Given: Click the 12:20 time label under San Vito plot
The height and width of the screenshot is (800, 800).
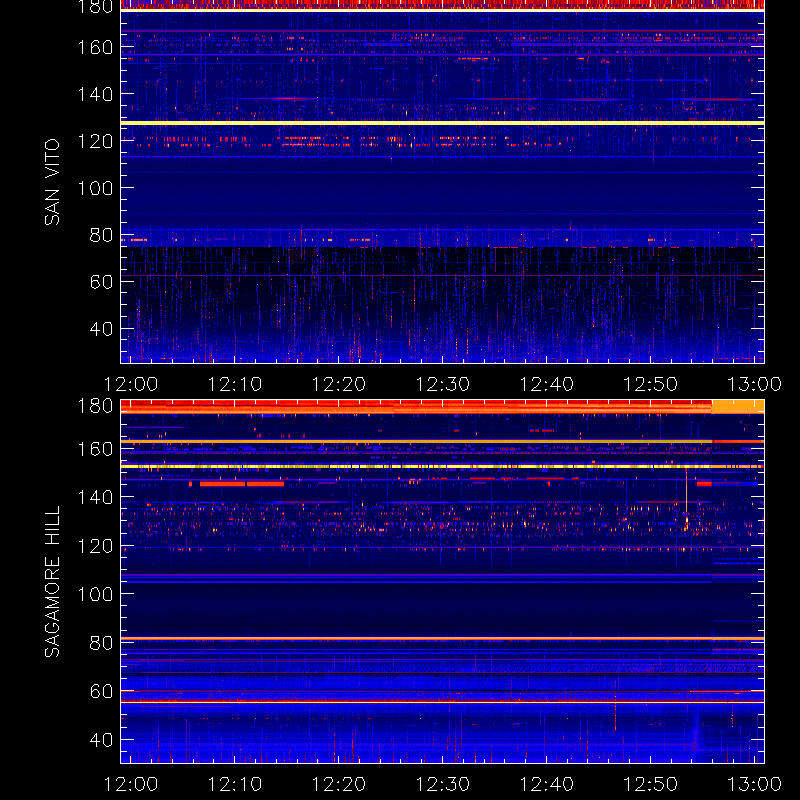Looking at the screenshot, I should [339, 384].
